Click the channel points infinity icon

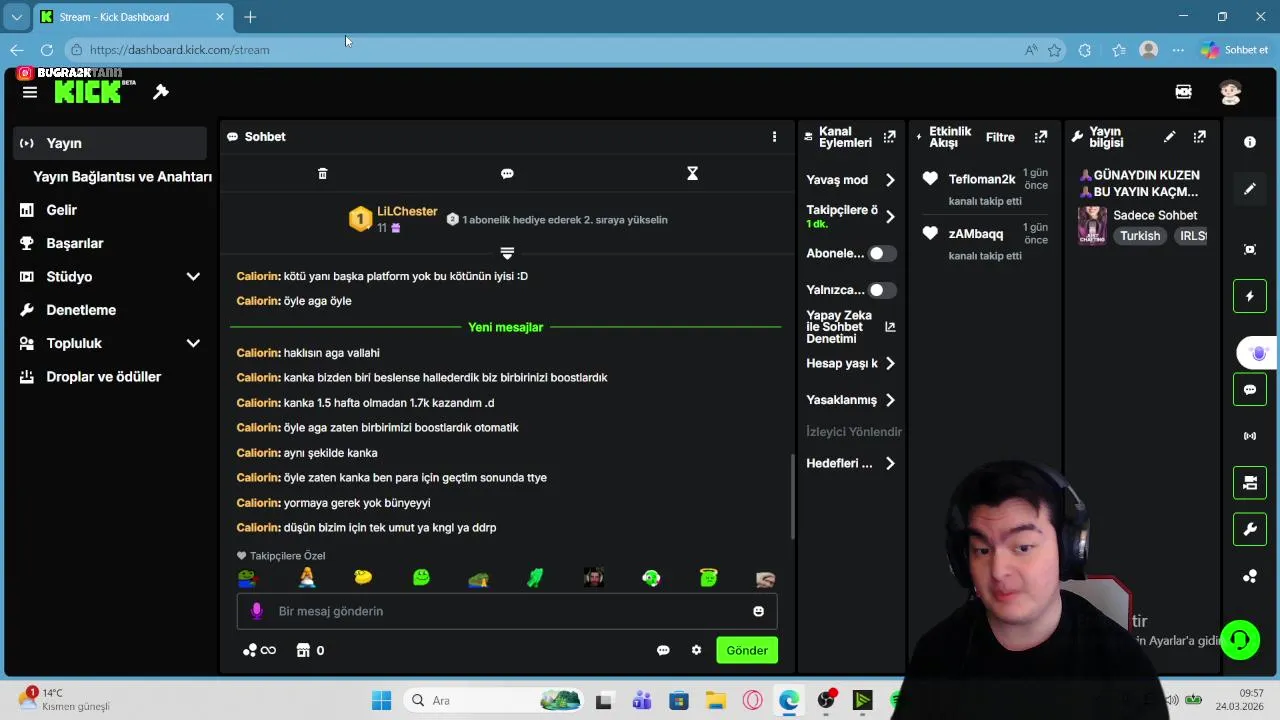click(x=259, y=650)
